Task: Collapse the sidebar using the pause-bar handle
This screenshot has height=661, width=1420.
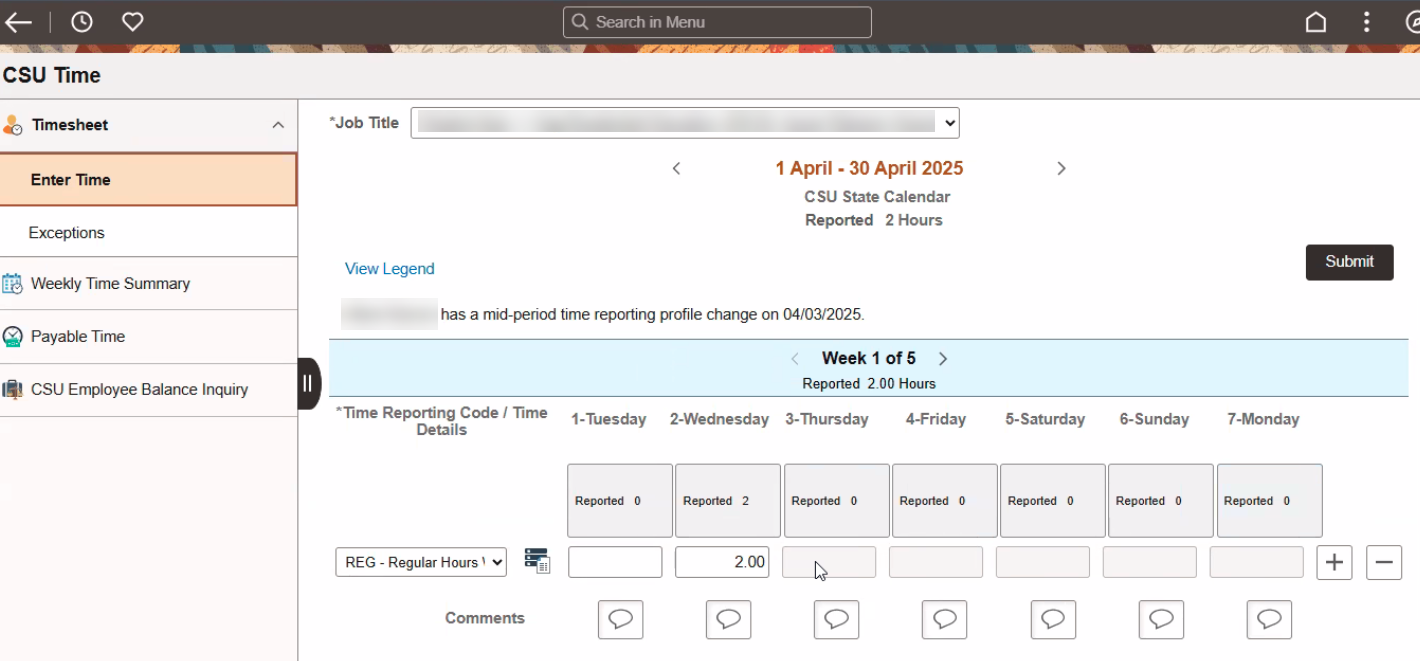Action: (x=307, y=384)
